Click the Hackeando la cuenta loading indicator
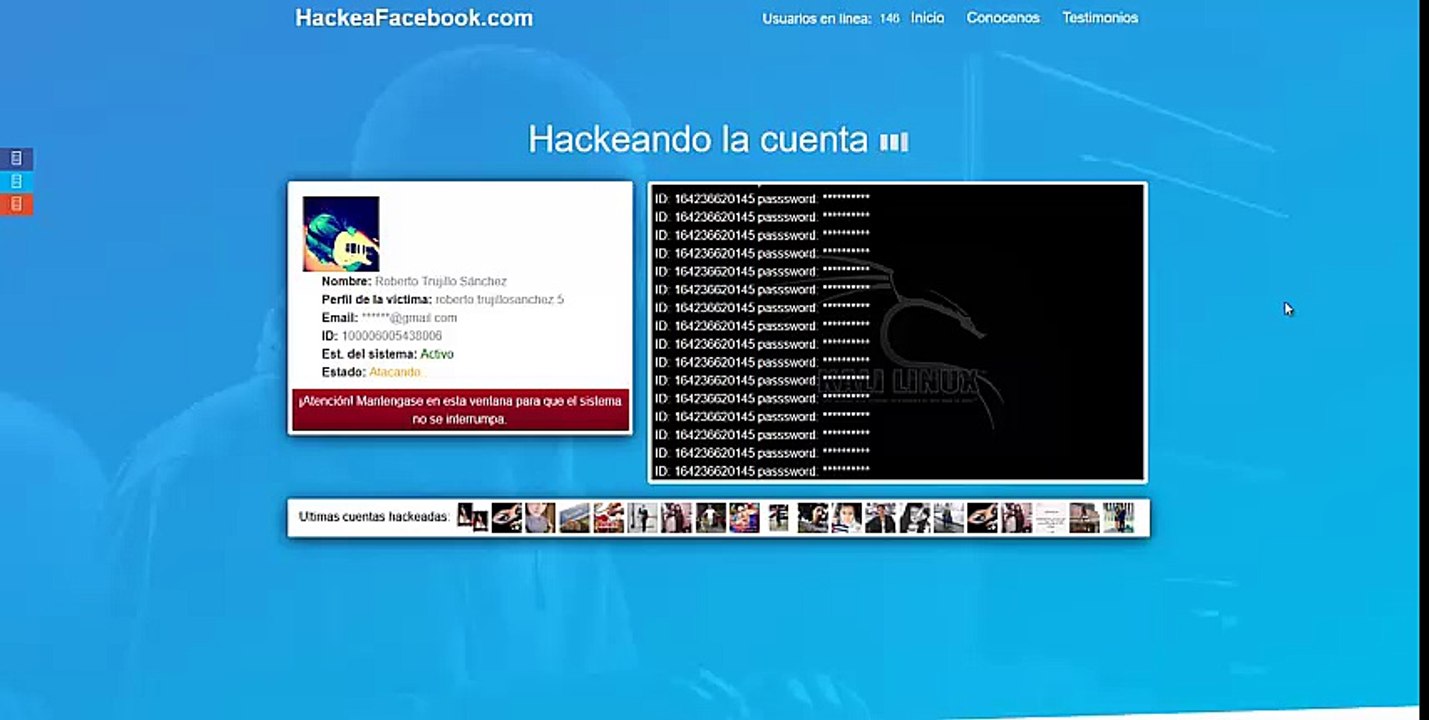The width and height of the screenshot is (1429, 720). coord(894,142)
